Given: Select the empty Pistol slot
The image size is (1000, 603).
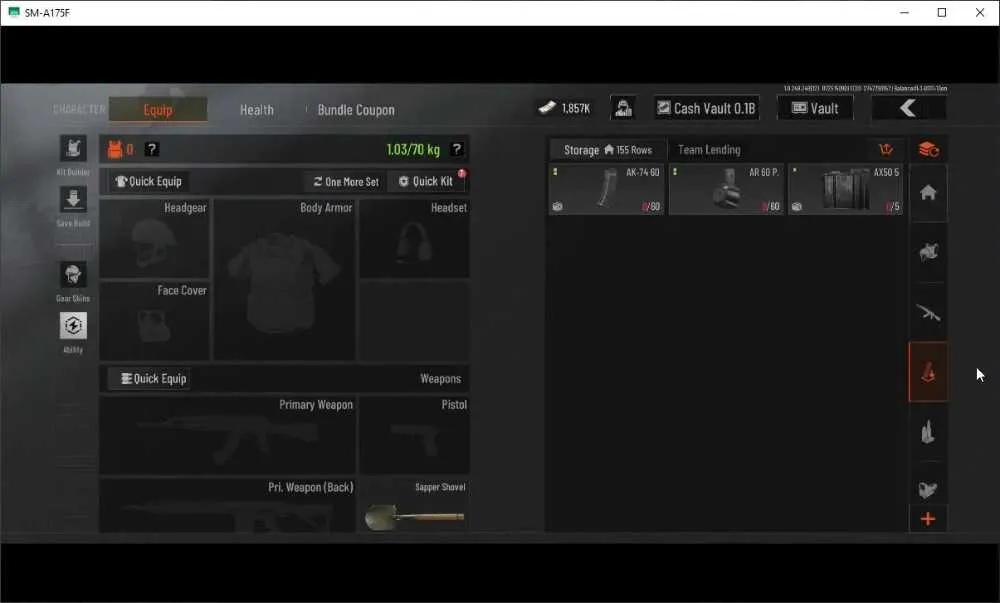Looking at the screenshot, I should [415, 435].
